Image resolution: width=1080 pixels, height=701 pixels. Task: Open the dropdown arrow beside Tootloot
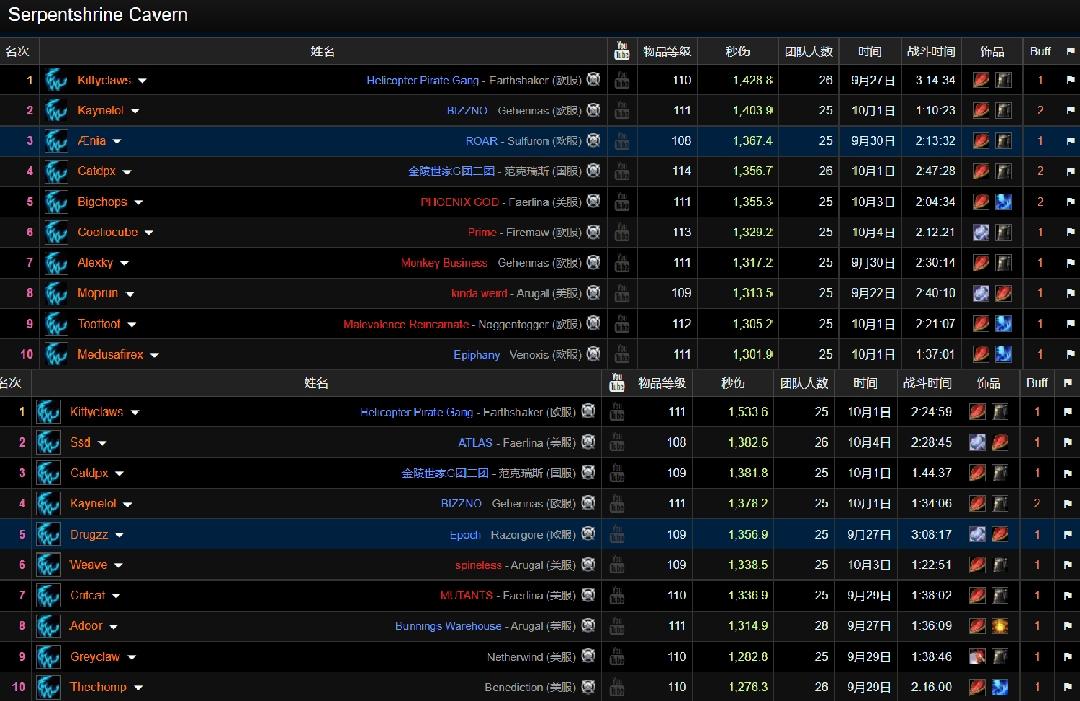click(x=132, y=325)
